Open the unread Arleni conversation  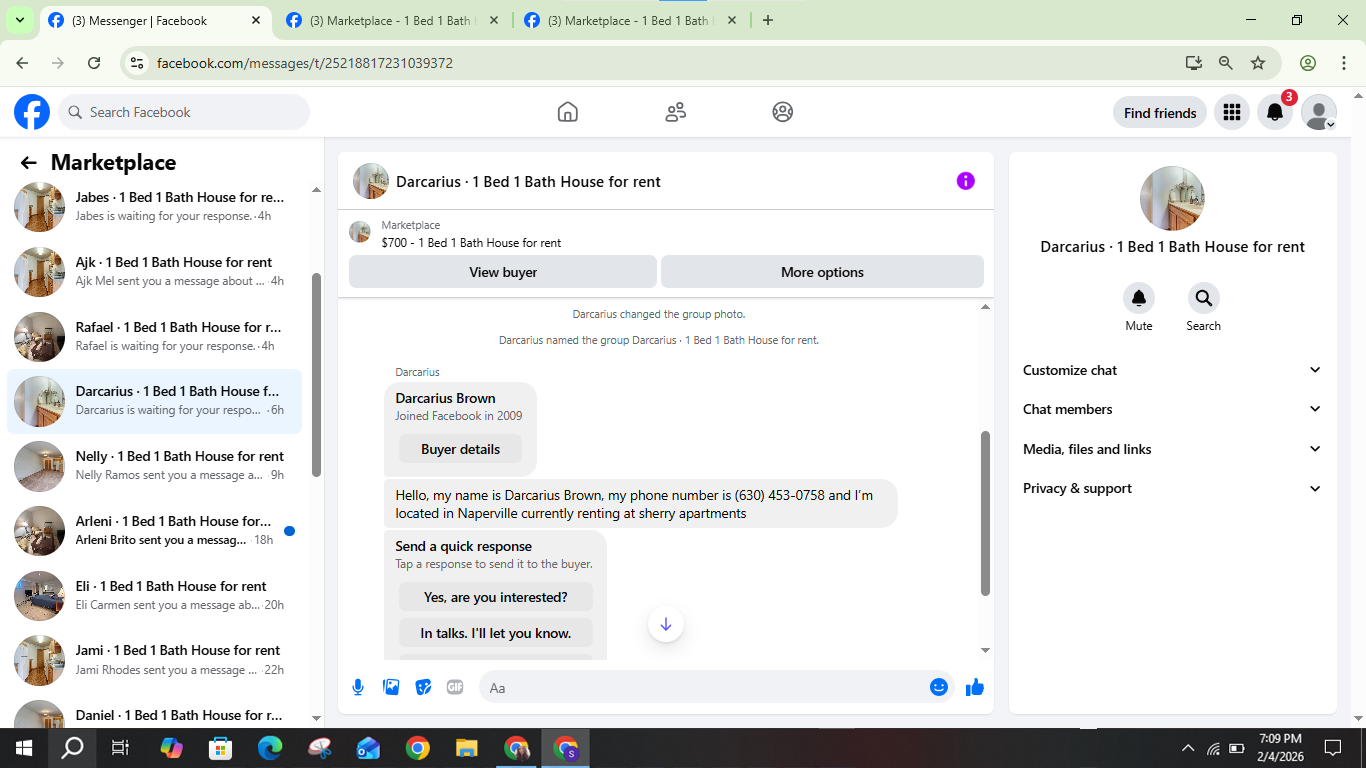[x=154, y=530]
